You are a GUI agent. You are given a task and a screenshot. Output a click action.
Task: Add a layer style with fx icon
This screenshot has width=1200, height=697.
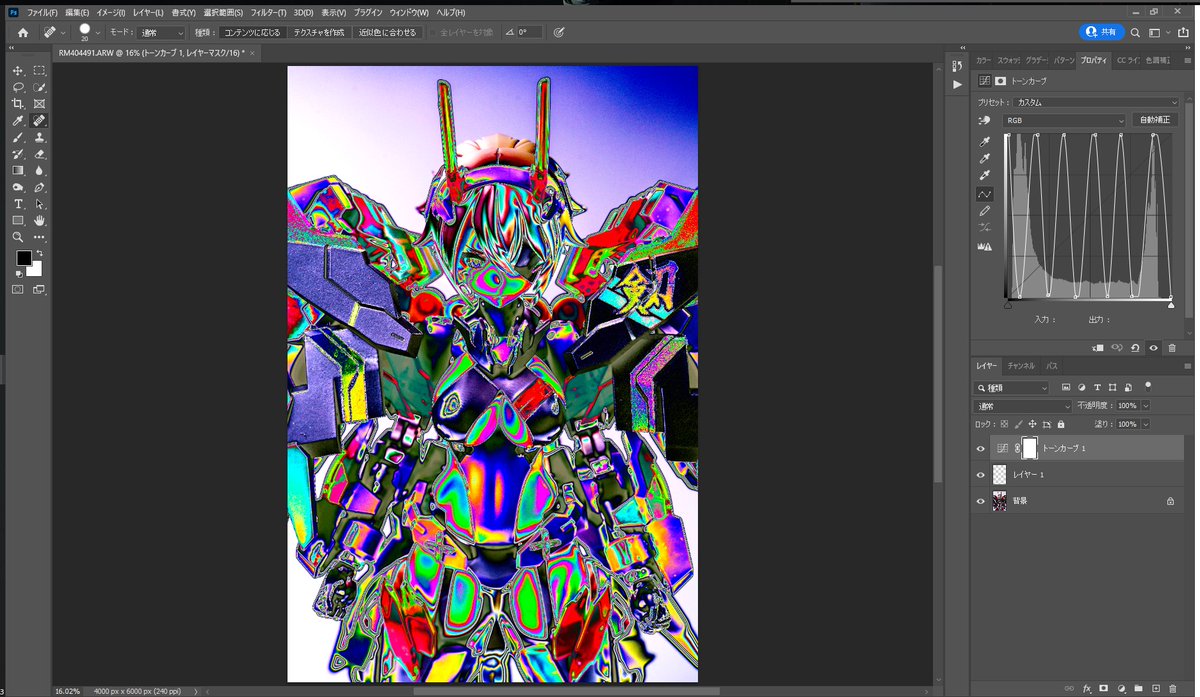pyautogui.click(x=1086, y=688)
